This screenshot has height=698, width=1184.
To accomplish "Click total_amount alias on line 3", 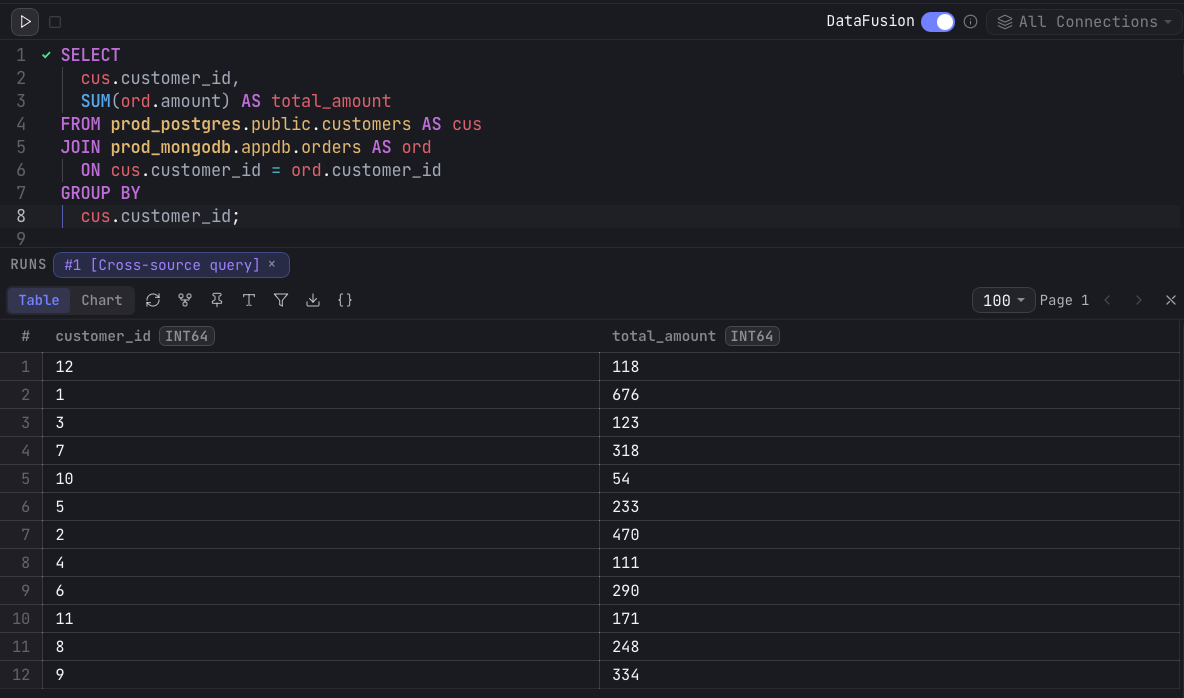I will pyautogui.click(x=331, y=101).
